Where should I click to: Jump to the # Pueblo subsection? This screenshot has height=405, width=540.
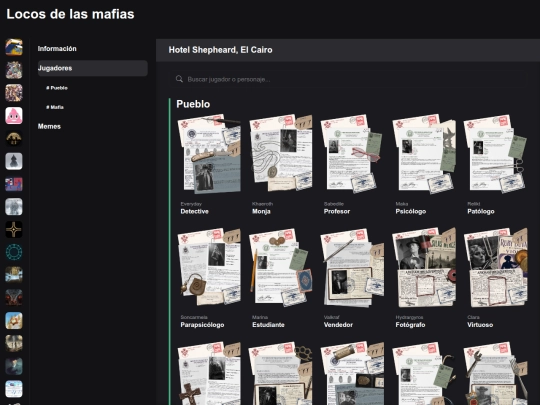coord(57,88)
